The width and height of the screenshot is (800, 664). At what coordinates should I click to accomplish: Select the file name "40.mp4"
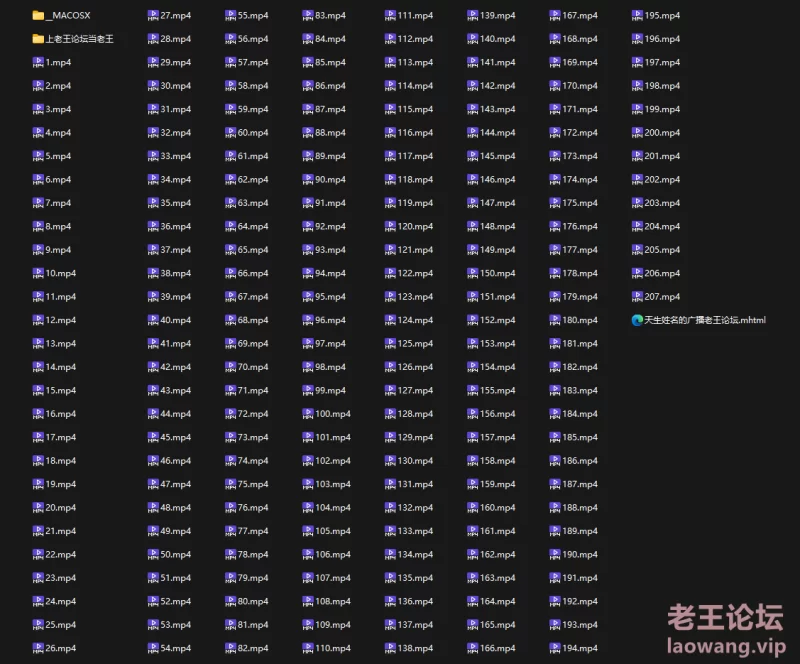click(x=176, y=320)
